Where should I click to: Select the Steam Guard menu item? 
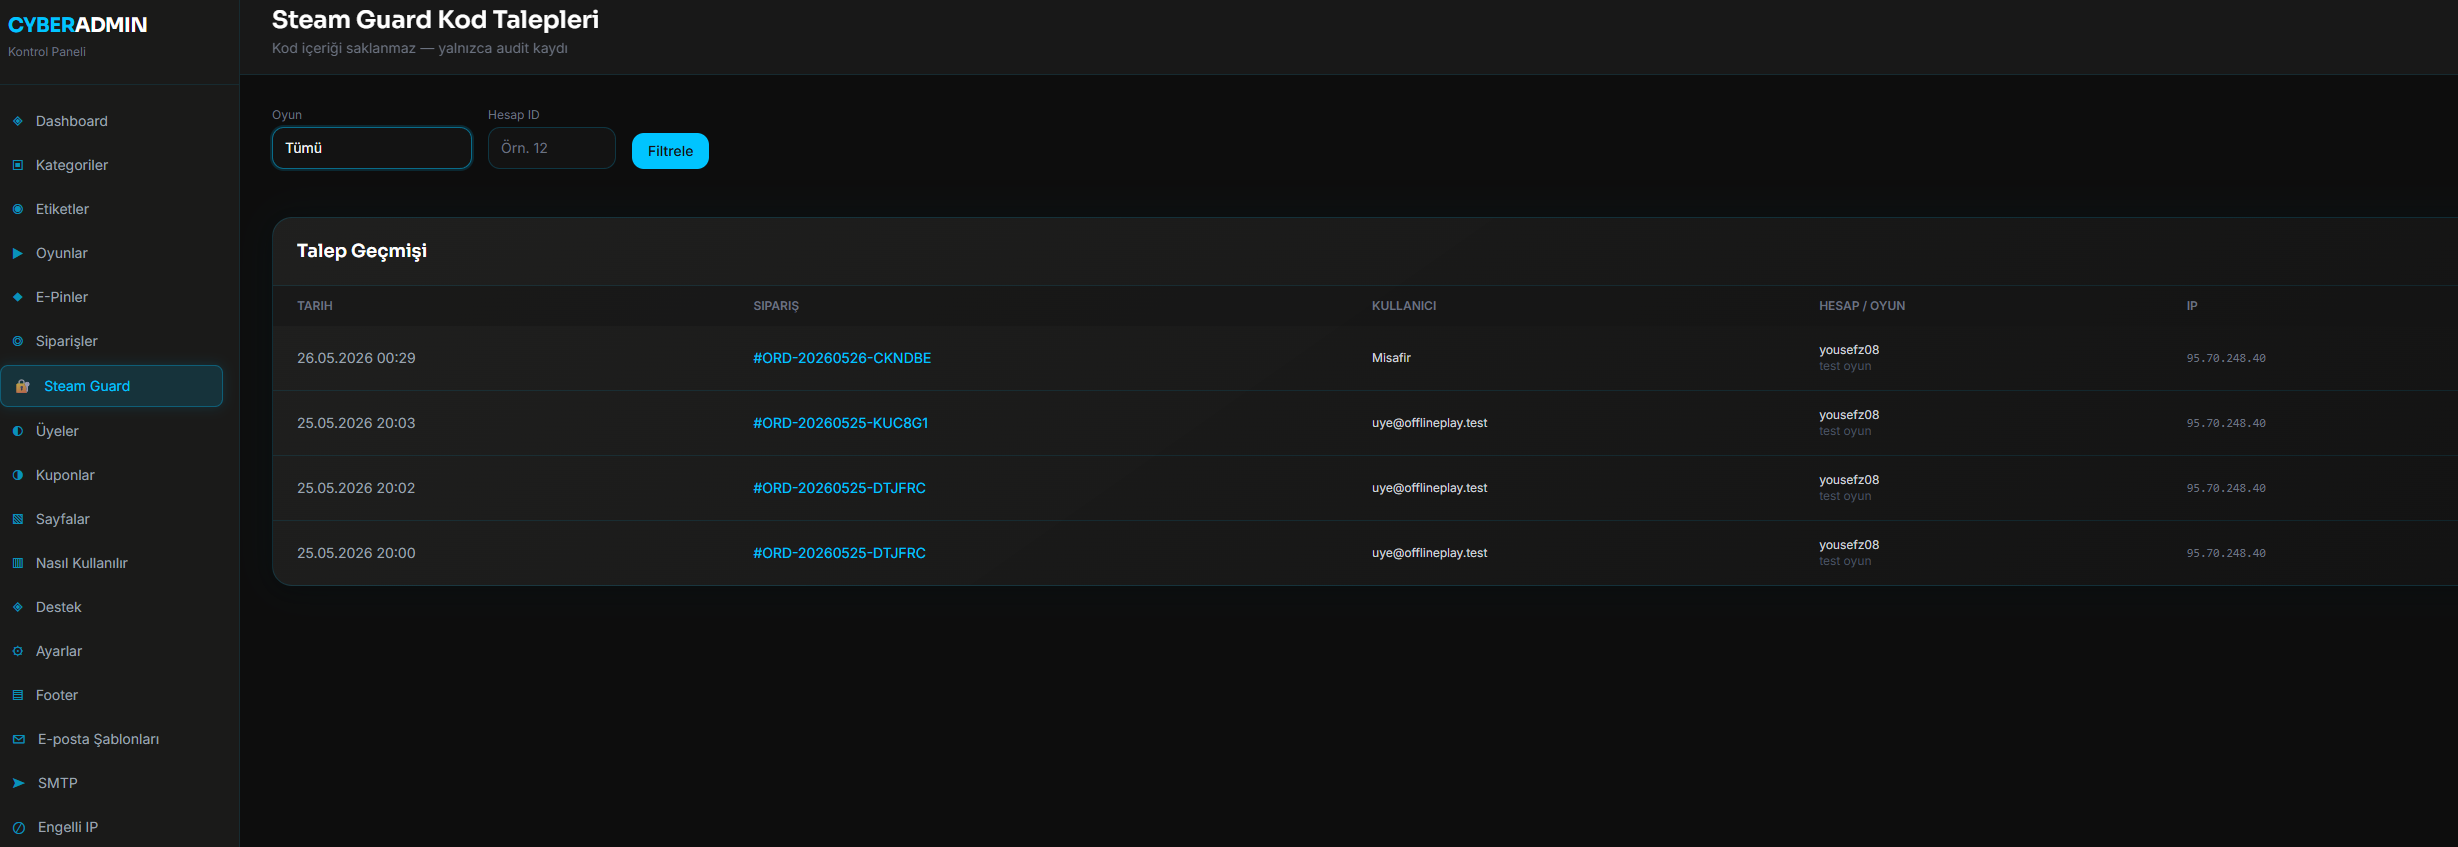click(112, 386)
